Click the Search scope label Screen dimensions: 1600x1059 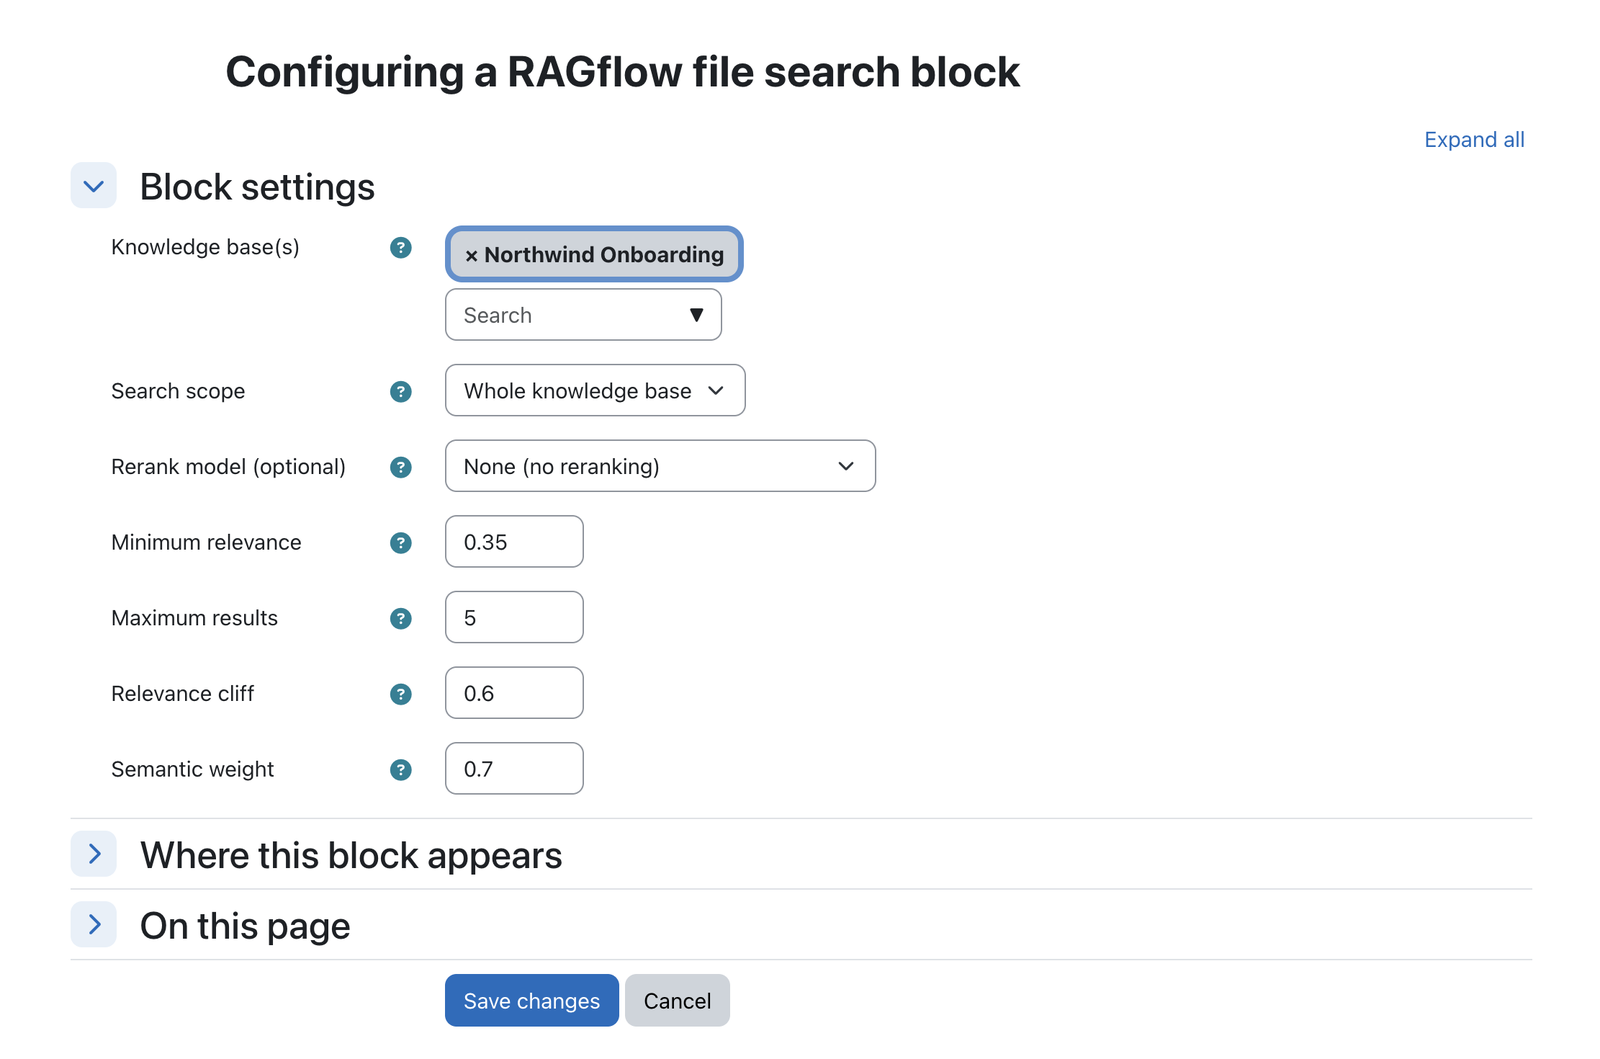[x=178, y=391]
